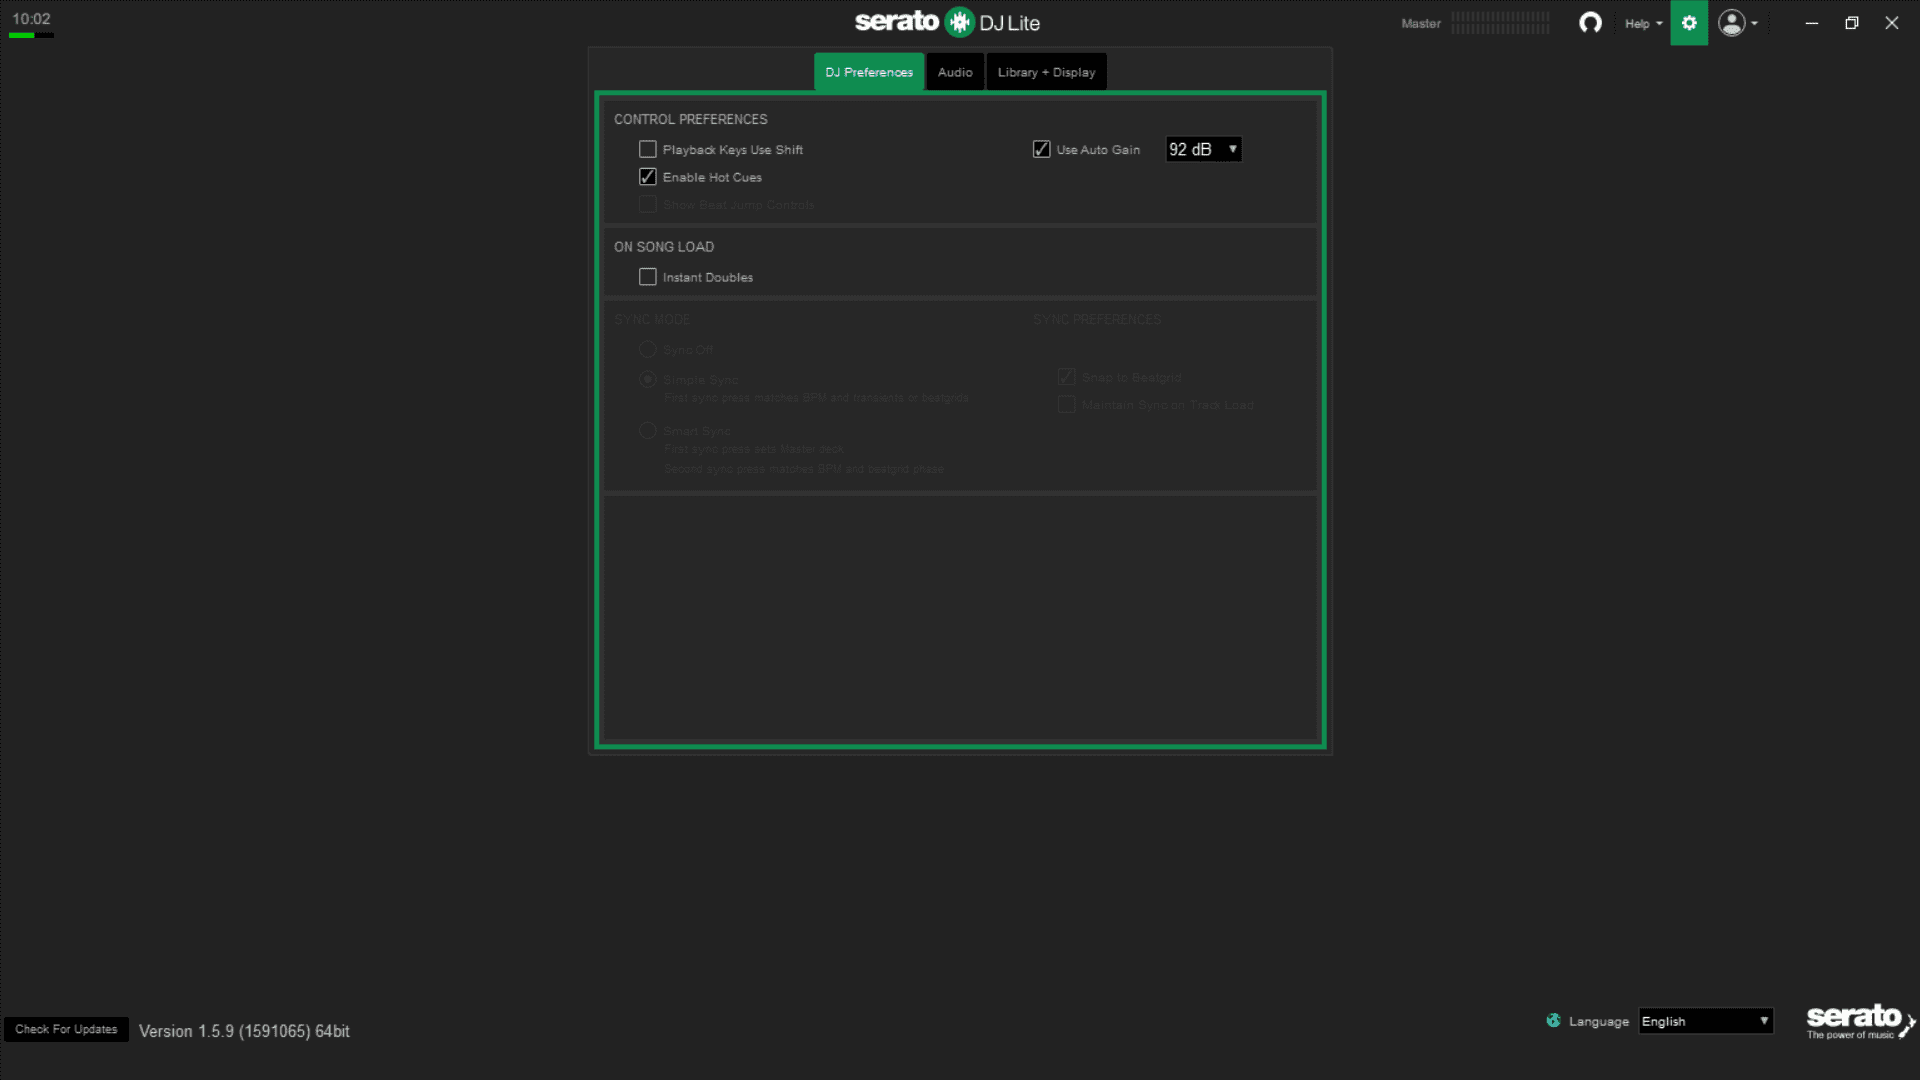This screenshot has width=1920, height=1080.
Task: Disable the Enable Hot Cues checkbox
Action: (x=648, y=177)
